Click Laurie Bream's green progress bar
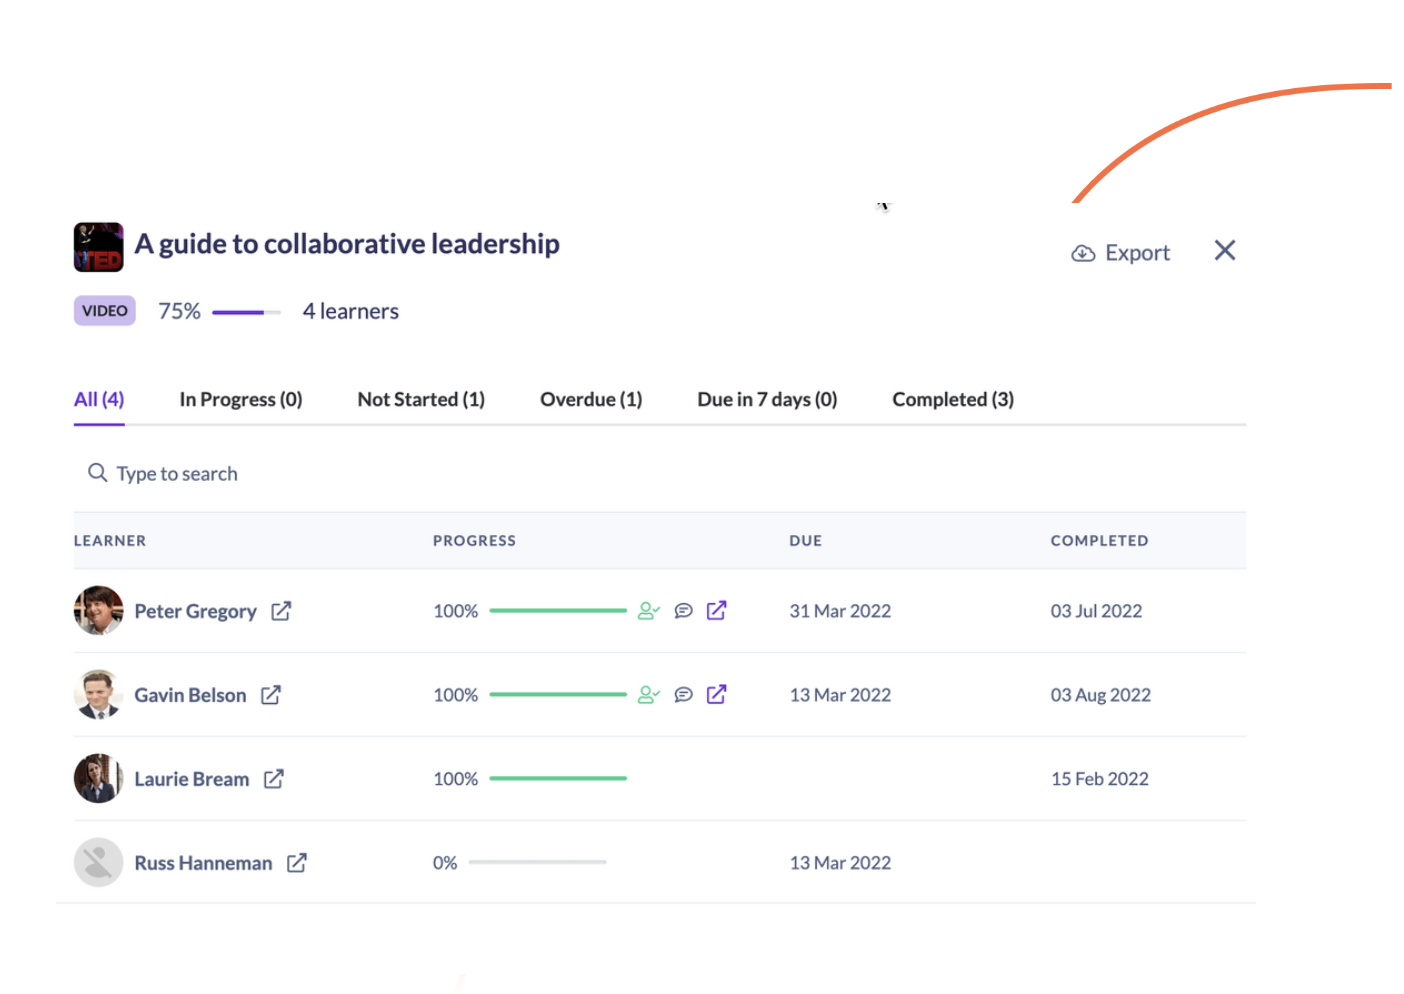The height and width of the screenshot is (994, 1404). click(x=558, y=778)
